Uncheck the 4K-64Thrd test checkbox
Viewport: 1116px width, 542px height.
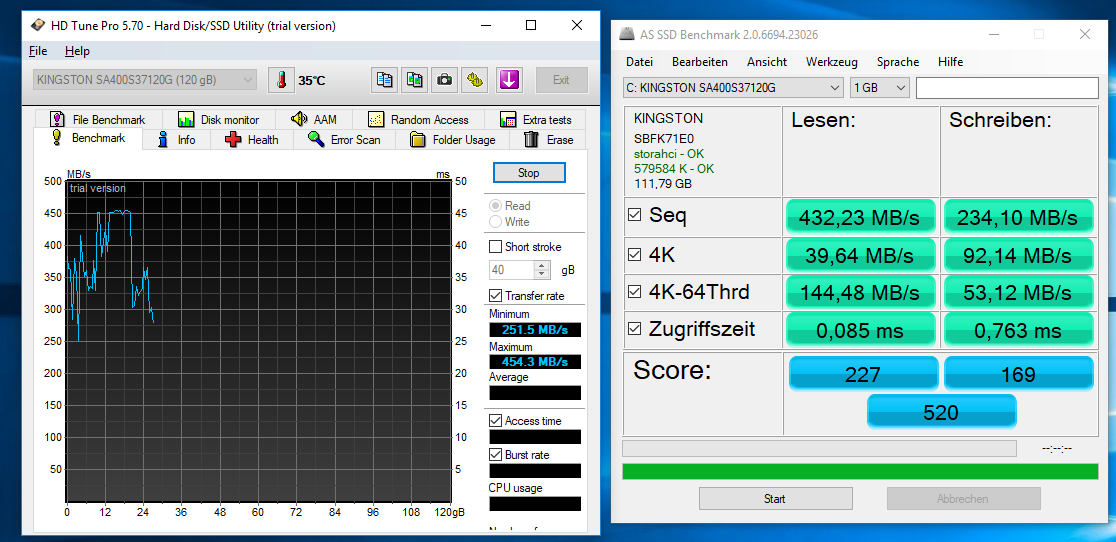pos(634,293)
